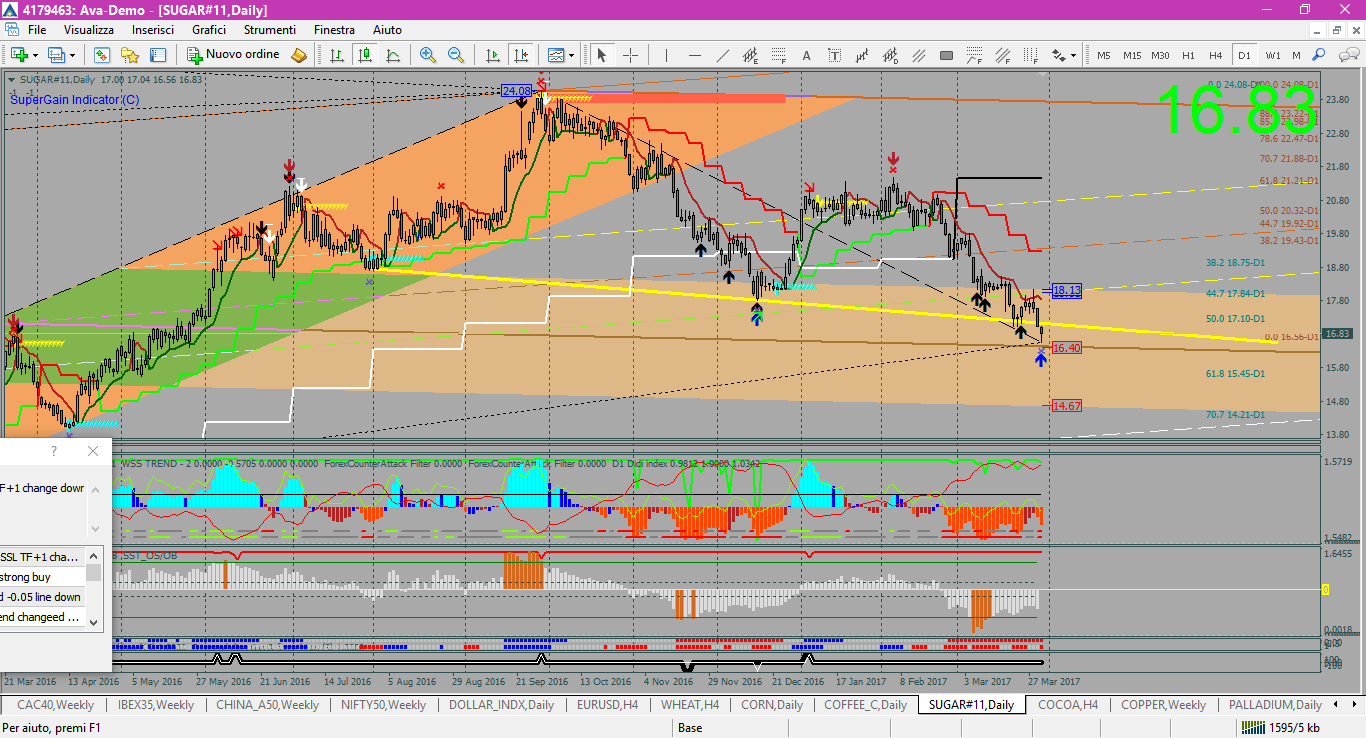
Task: Select the Fibonacci retracement tool
Action: point(778,55)
